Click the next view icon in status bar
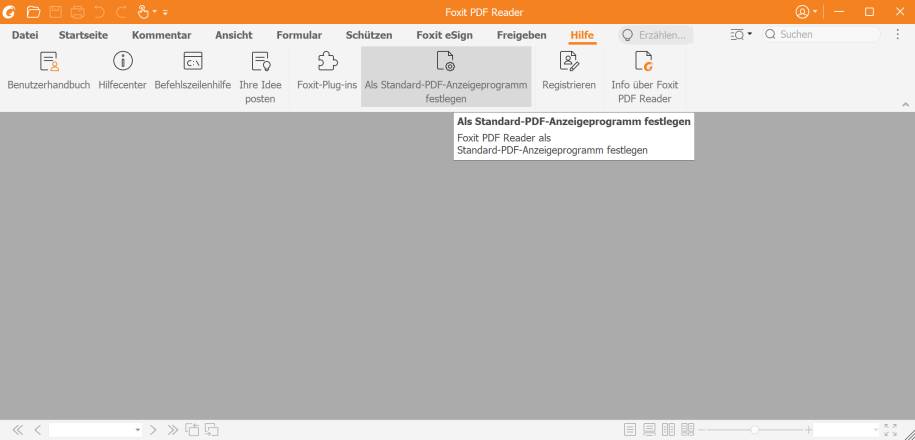The height and width of the screenshot is (440, 915). click(211, 430)
